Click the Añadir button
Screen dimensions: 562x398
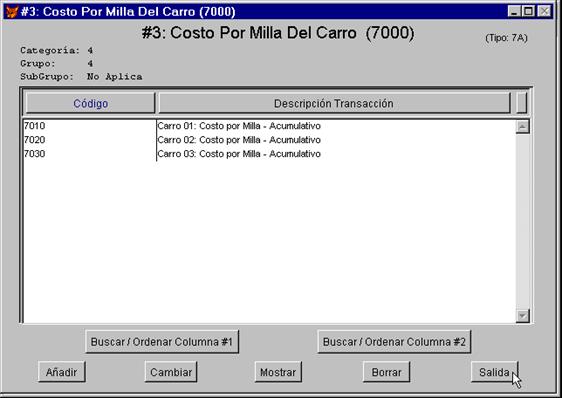62,372
